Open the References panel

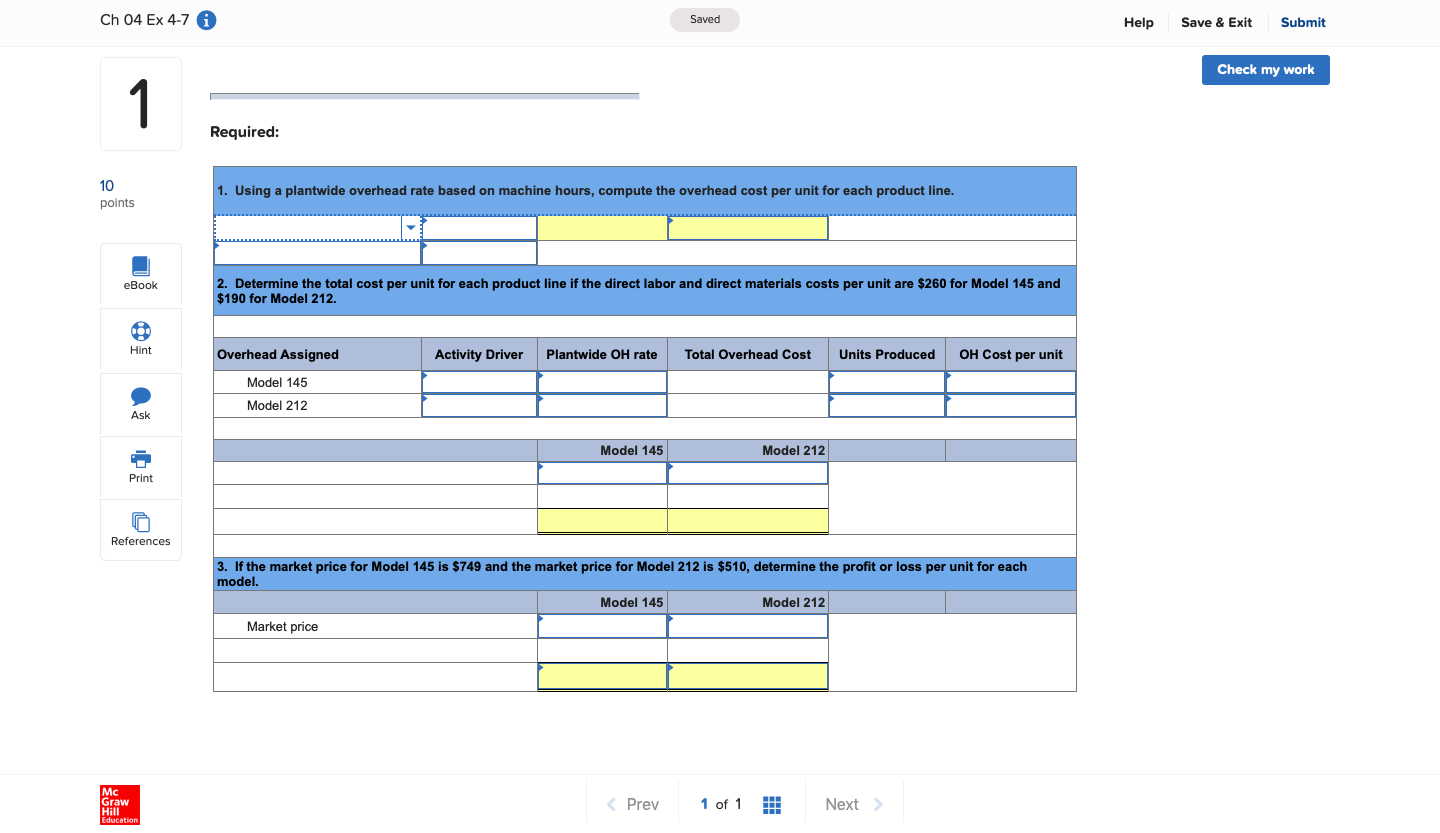click(140, 529)
